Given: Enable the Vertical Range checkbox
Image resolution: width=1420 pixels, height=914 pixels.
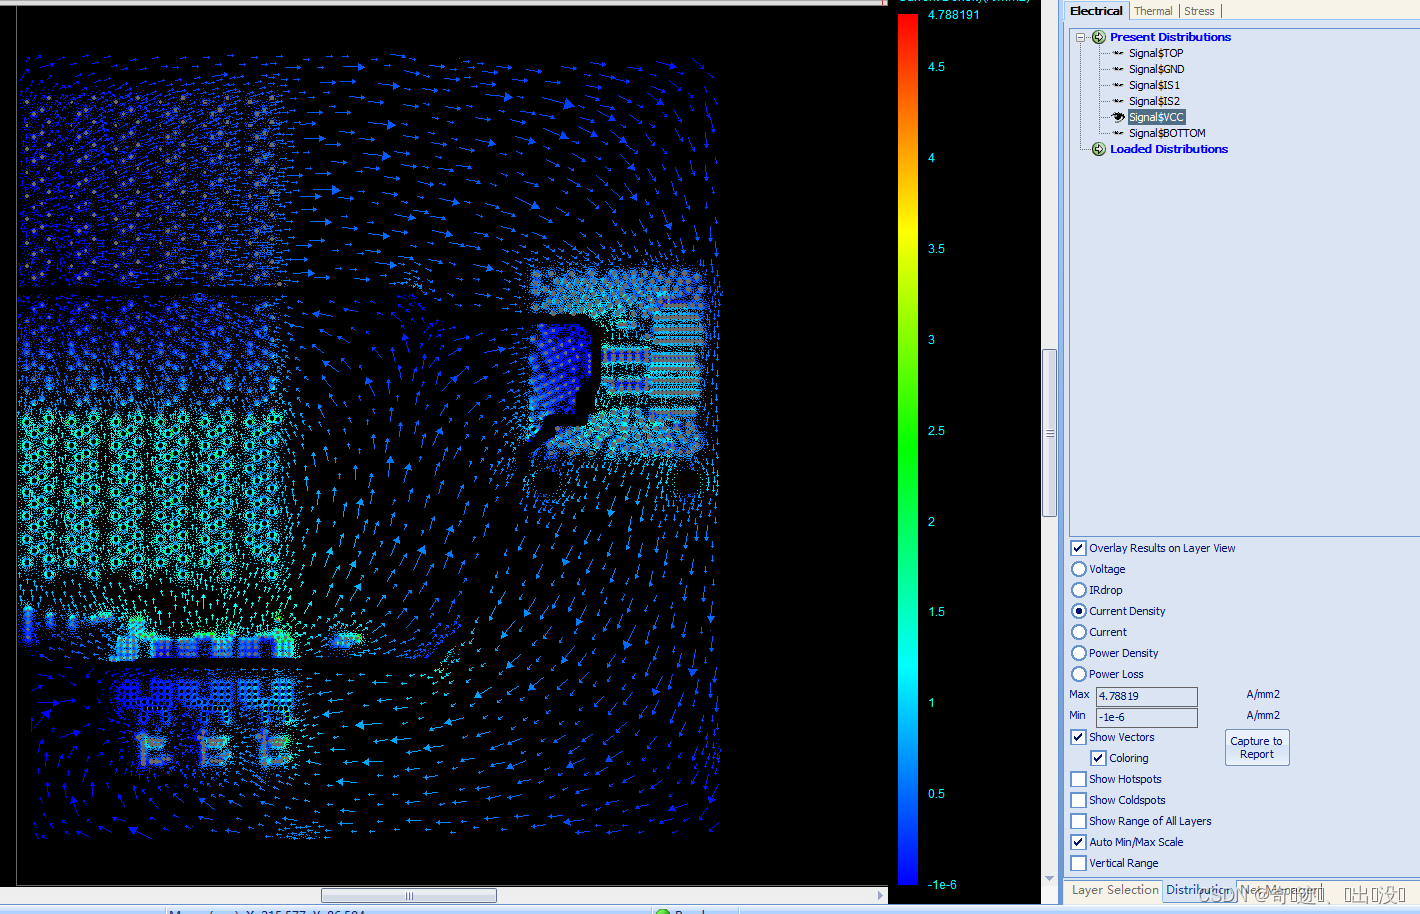Looking at the screenshot, I should point(1078,863).
